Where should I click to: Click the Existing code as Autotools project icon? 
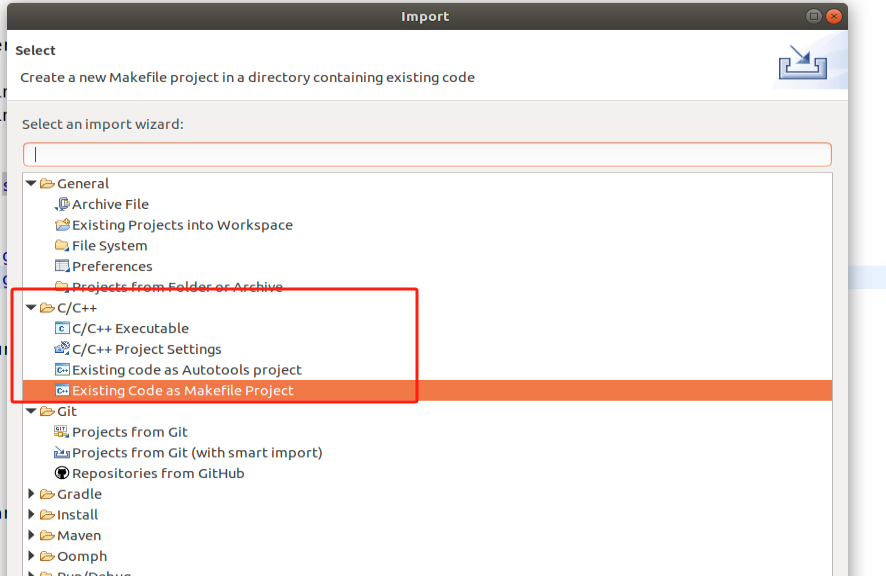coord(62,370)
